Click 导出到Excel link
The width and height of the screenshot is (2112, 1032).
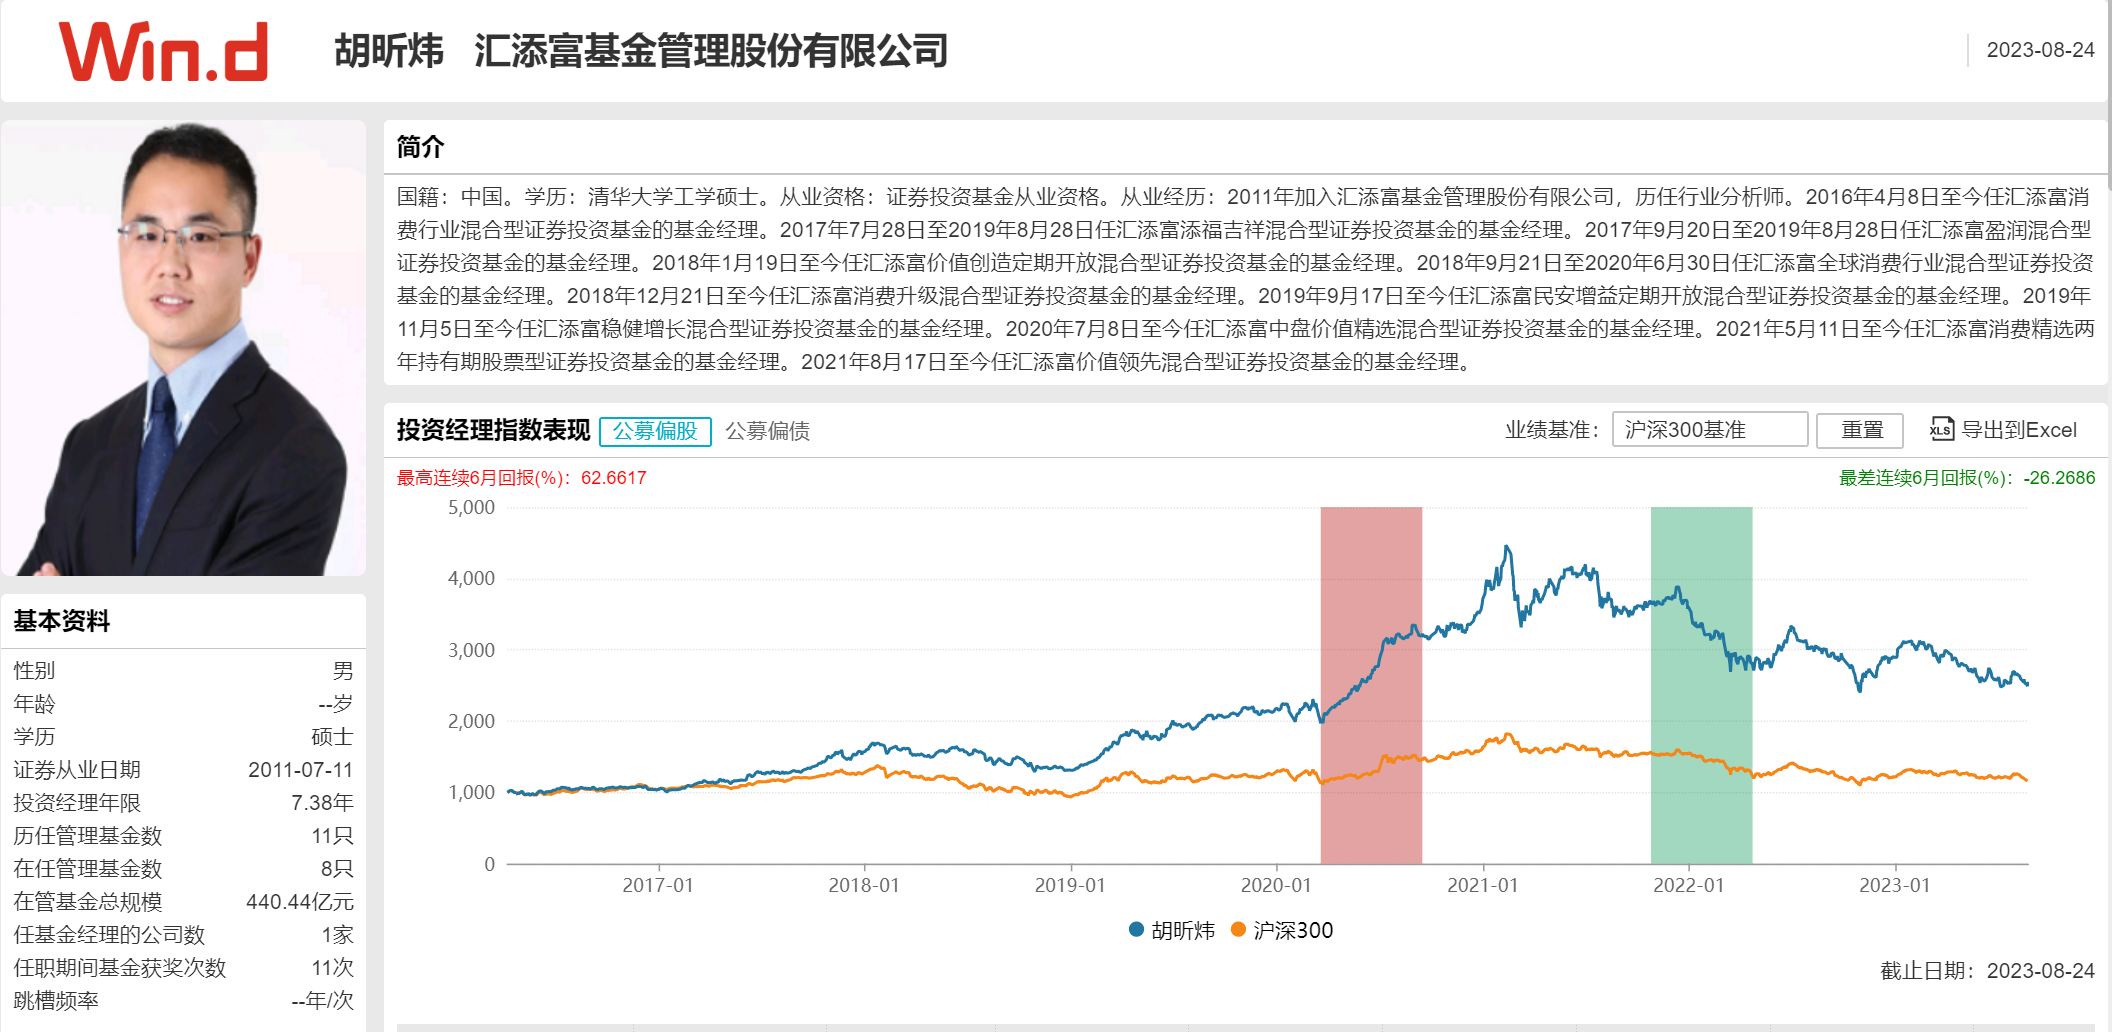click(x=2019, y=430)
